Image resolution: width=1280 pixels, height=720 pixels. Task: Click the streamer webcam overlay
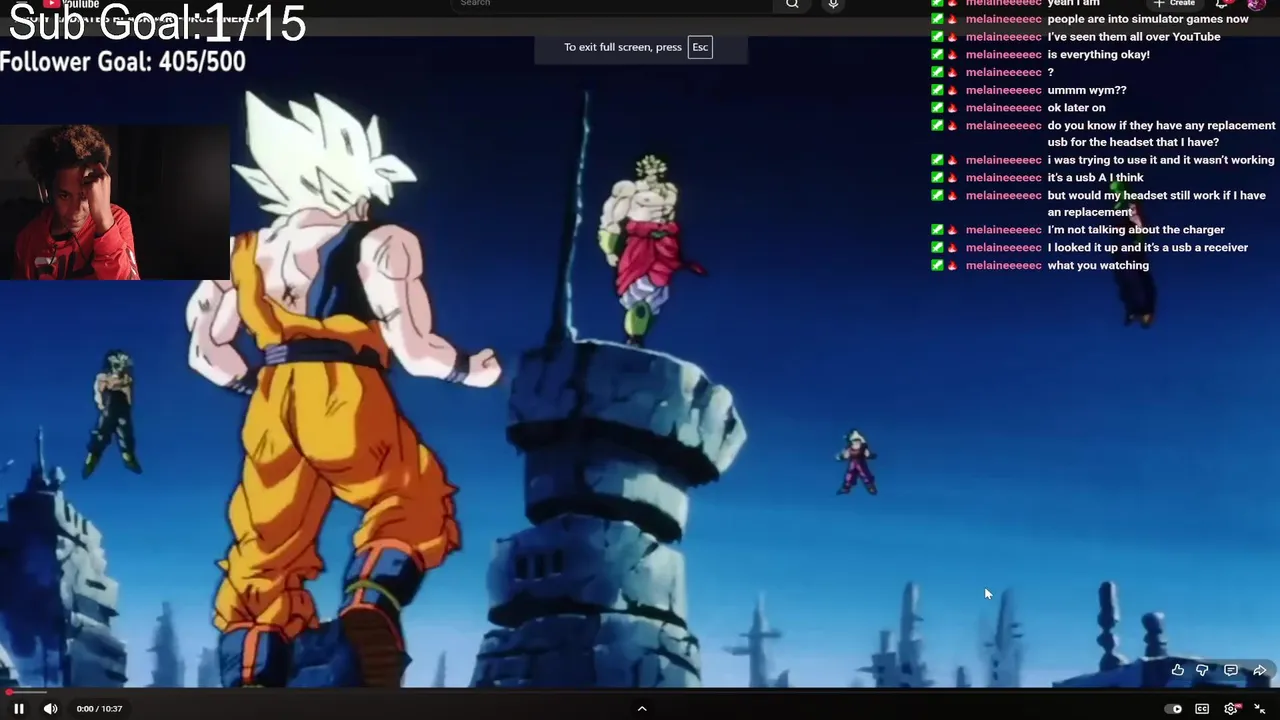pos(115,202)
